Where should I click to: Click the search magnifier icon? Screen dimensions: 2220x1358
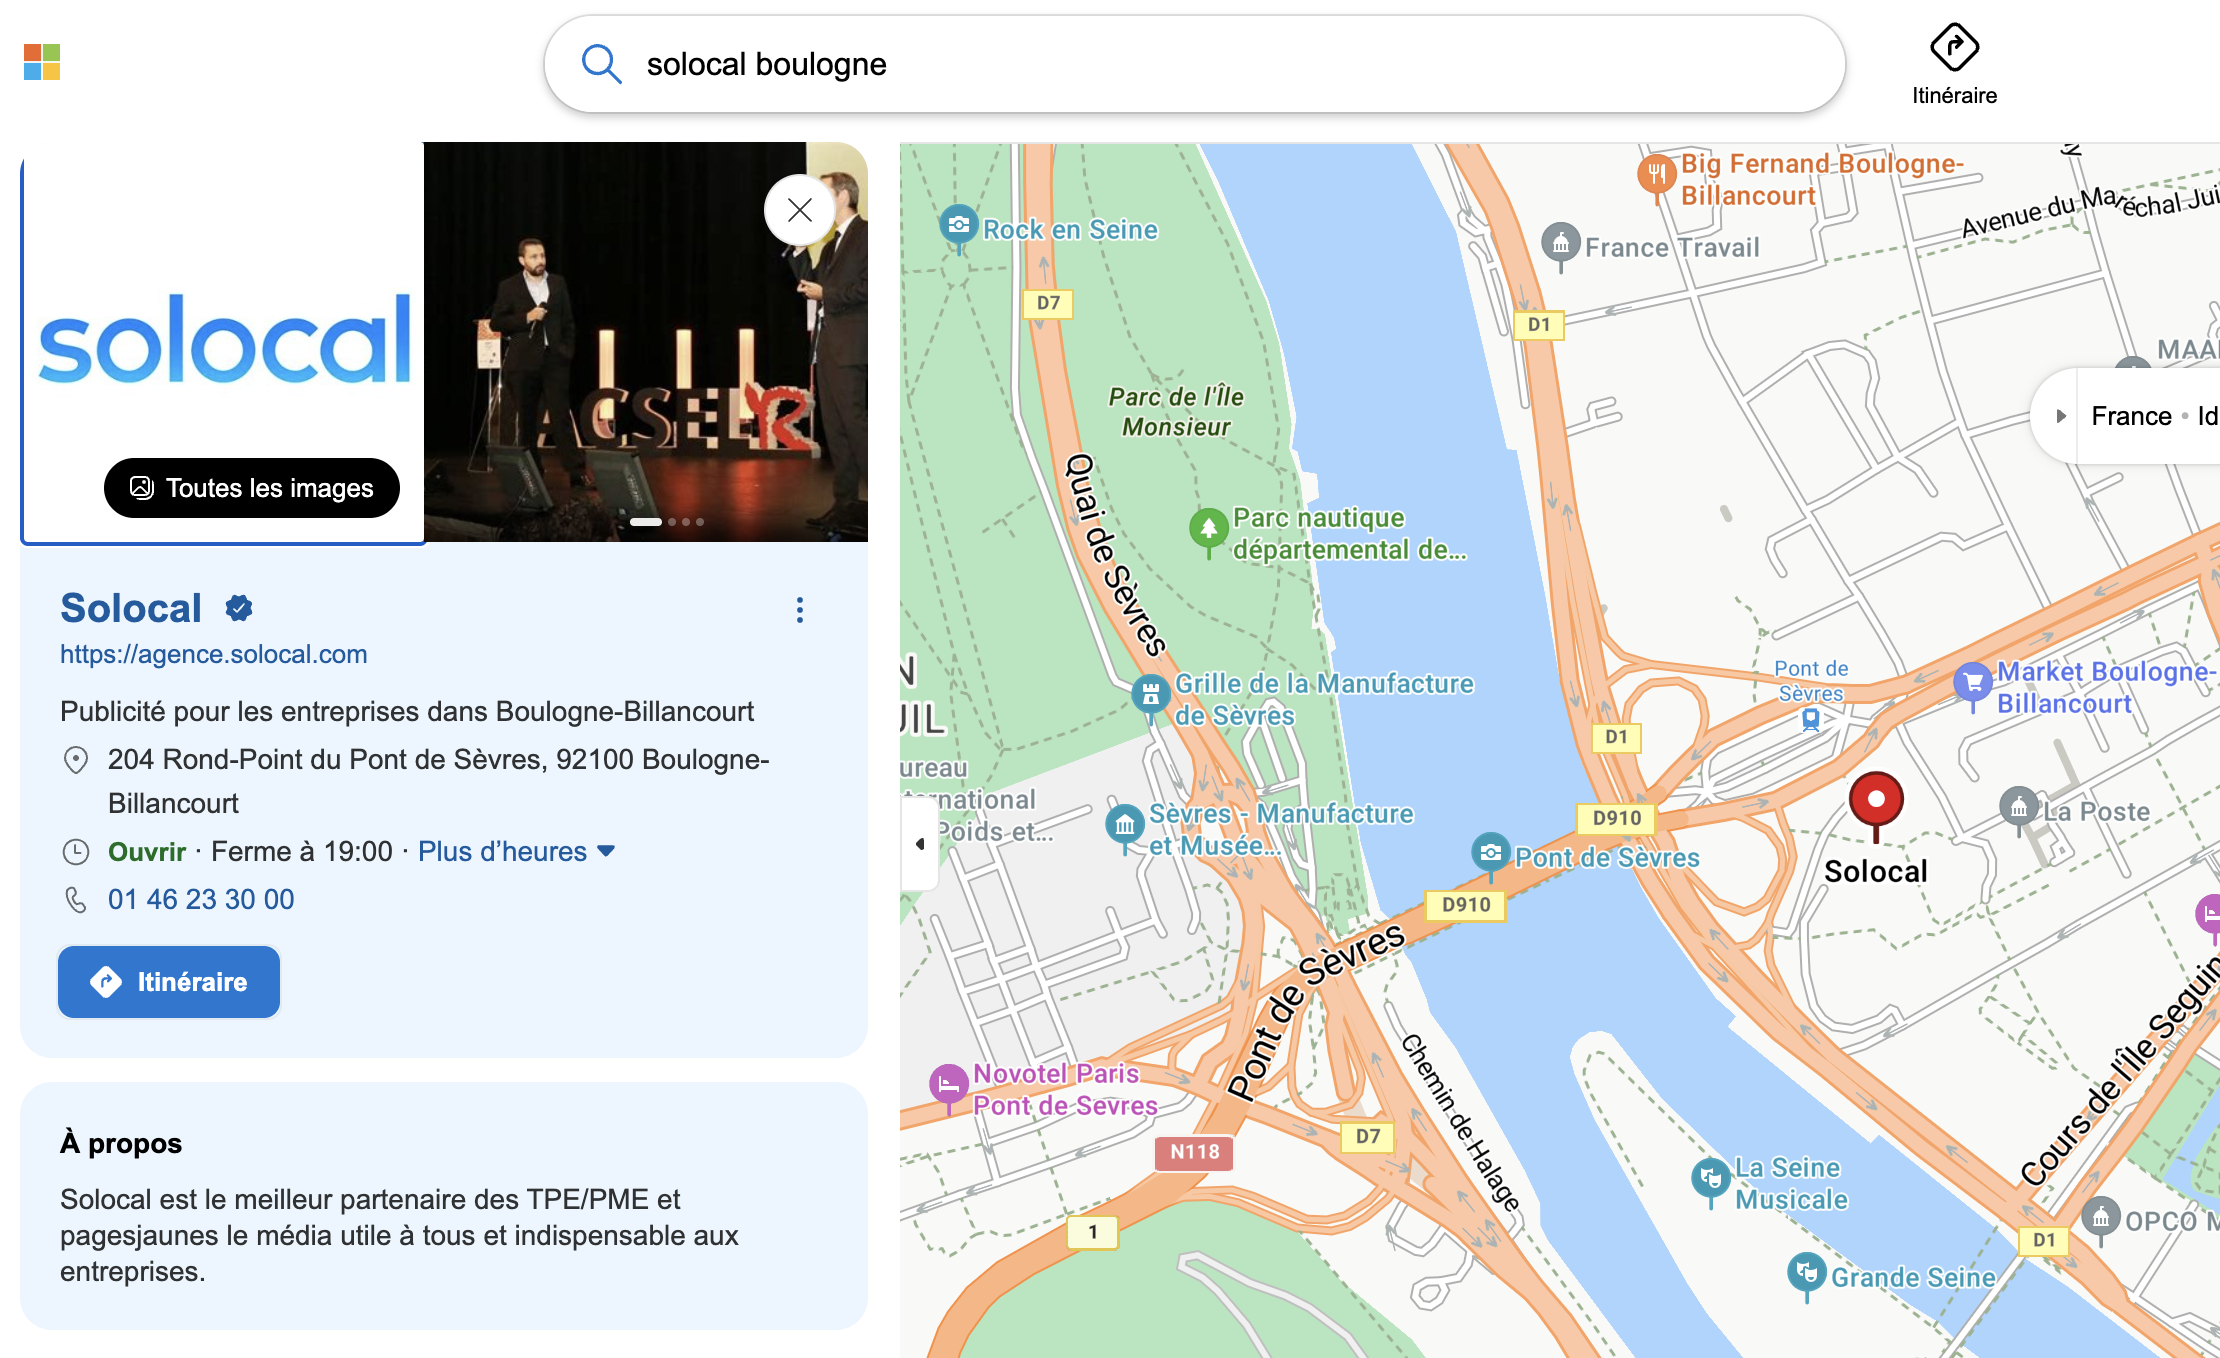pos(601,64)
